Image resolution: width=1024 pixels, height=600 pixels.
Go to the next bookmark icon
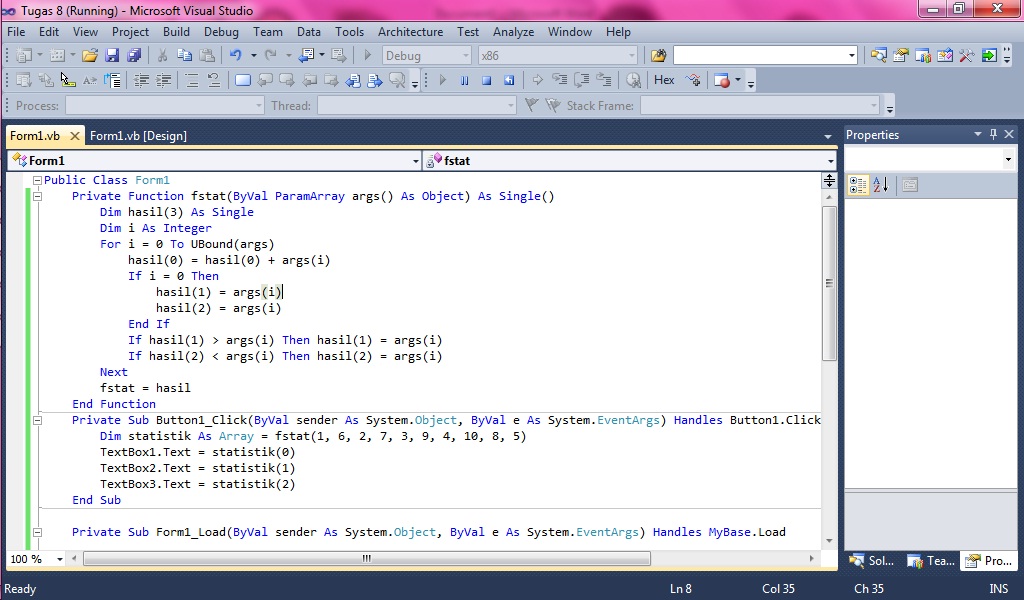[x=287, y=80]
